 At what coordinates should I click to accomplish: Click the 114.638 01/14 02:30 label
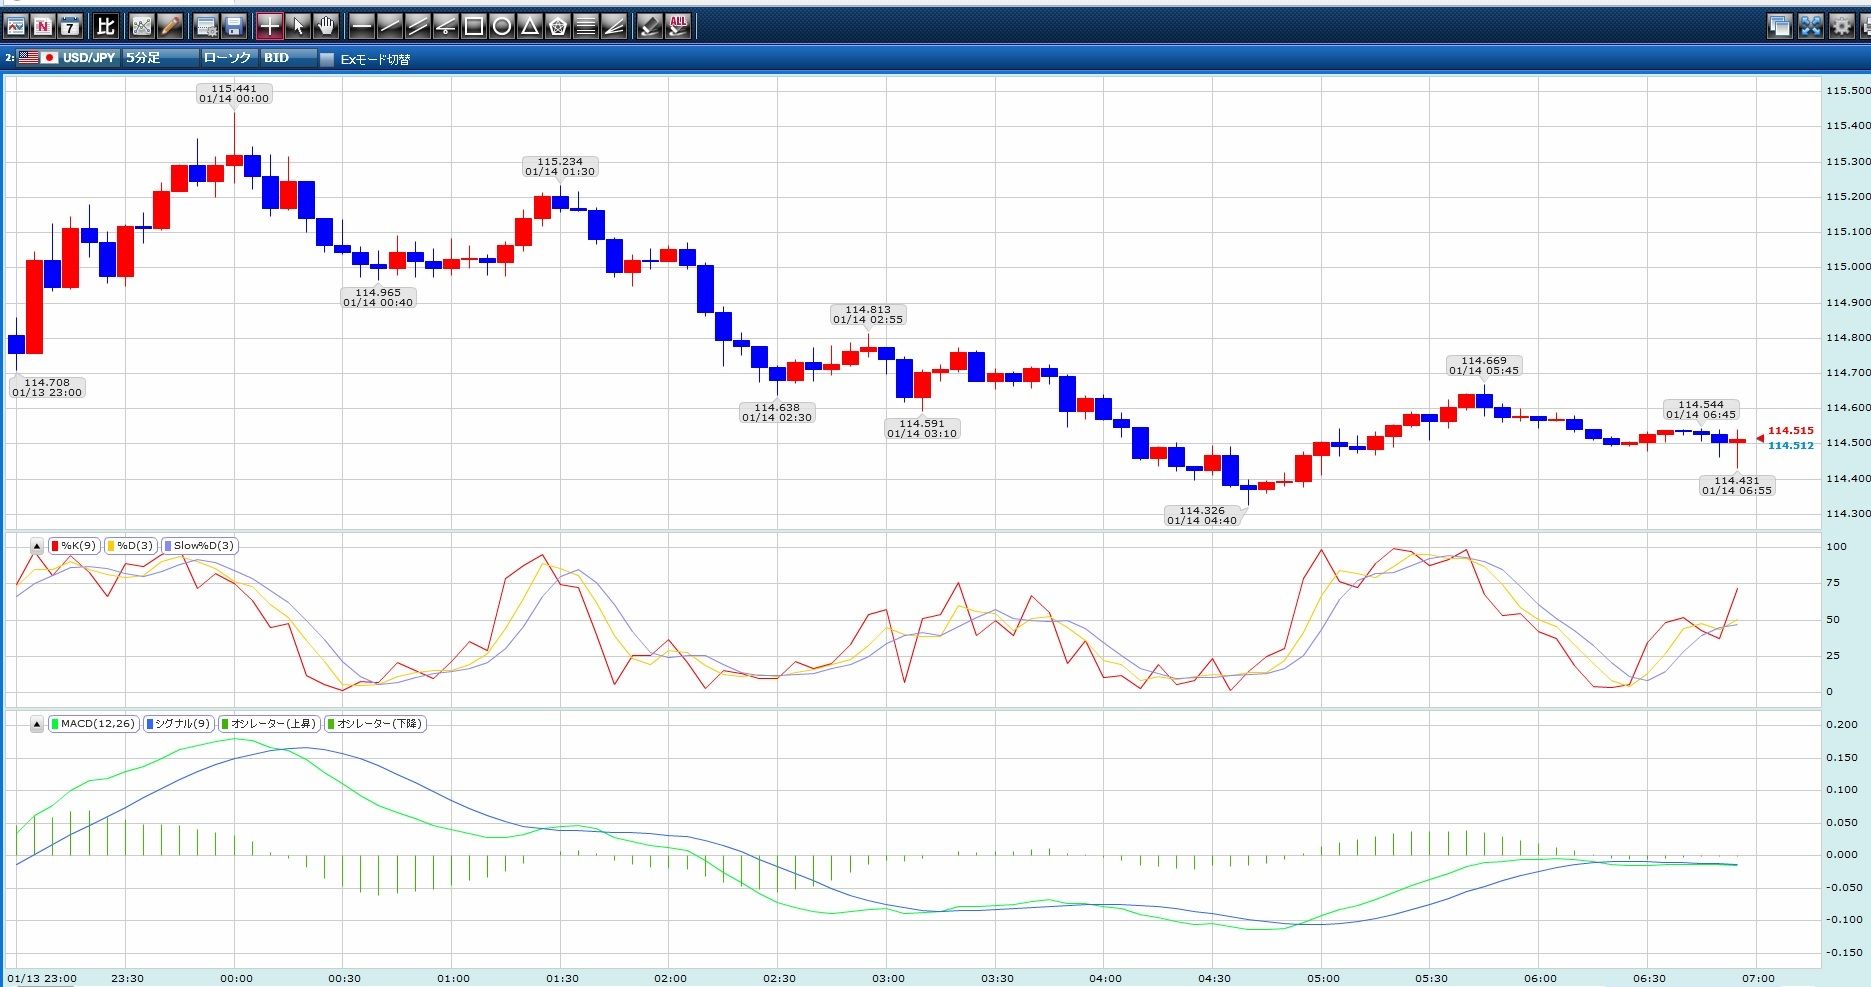point(777,413)
